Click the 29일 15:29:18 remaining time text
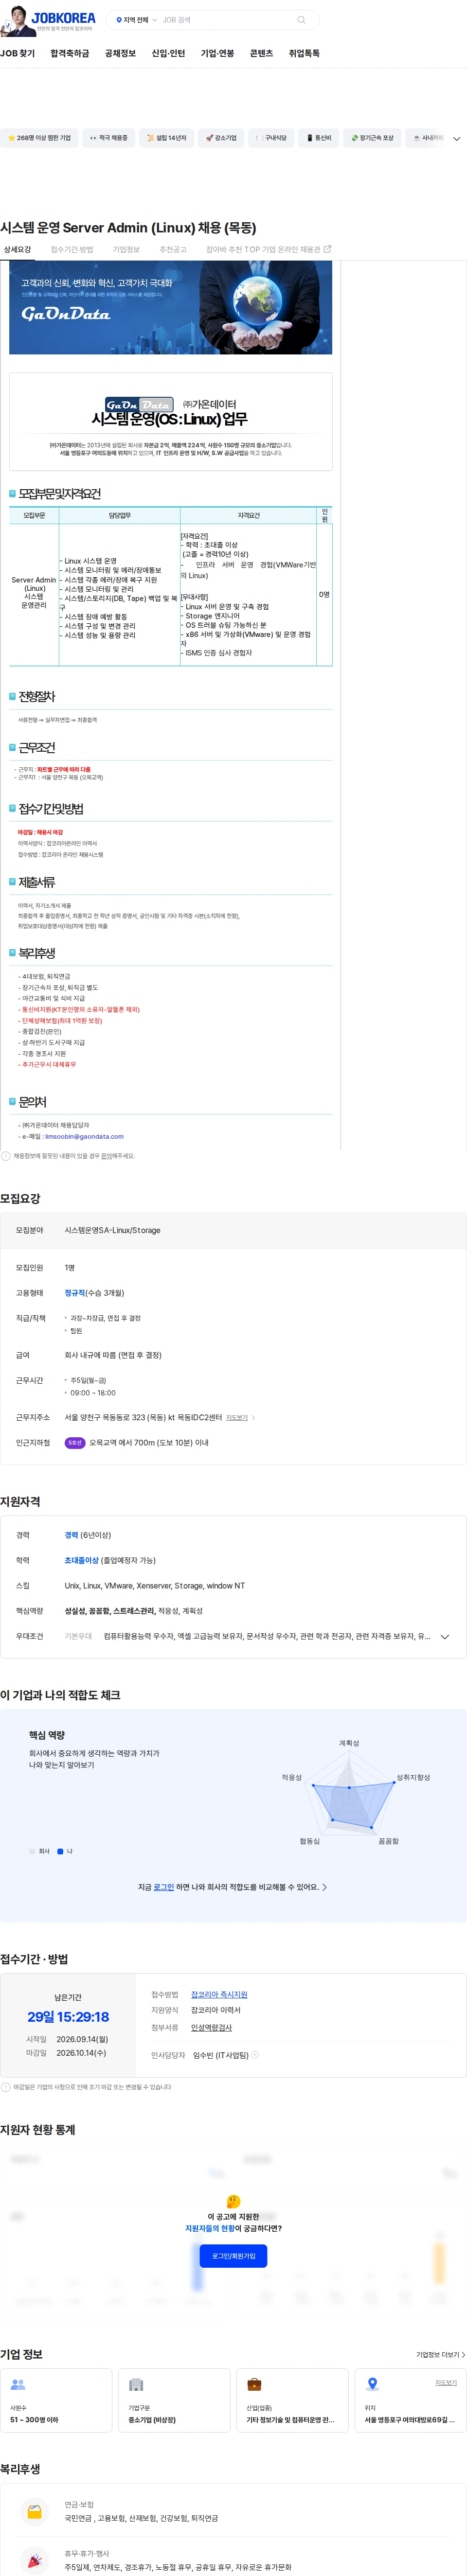467x2576 pixels. tap(68, 2016)
